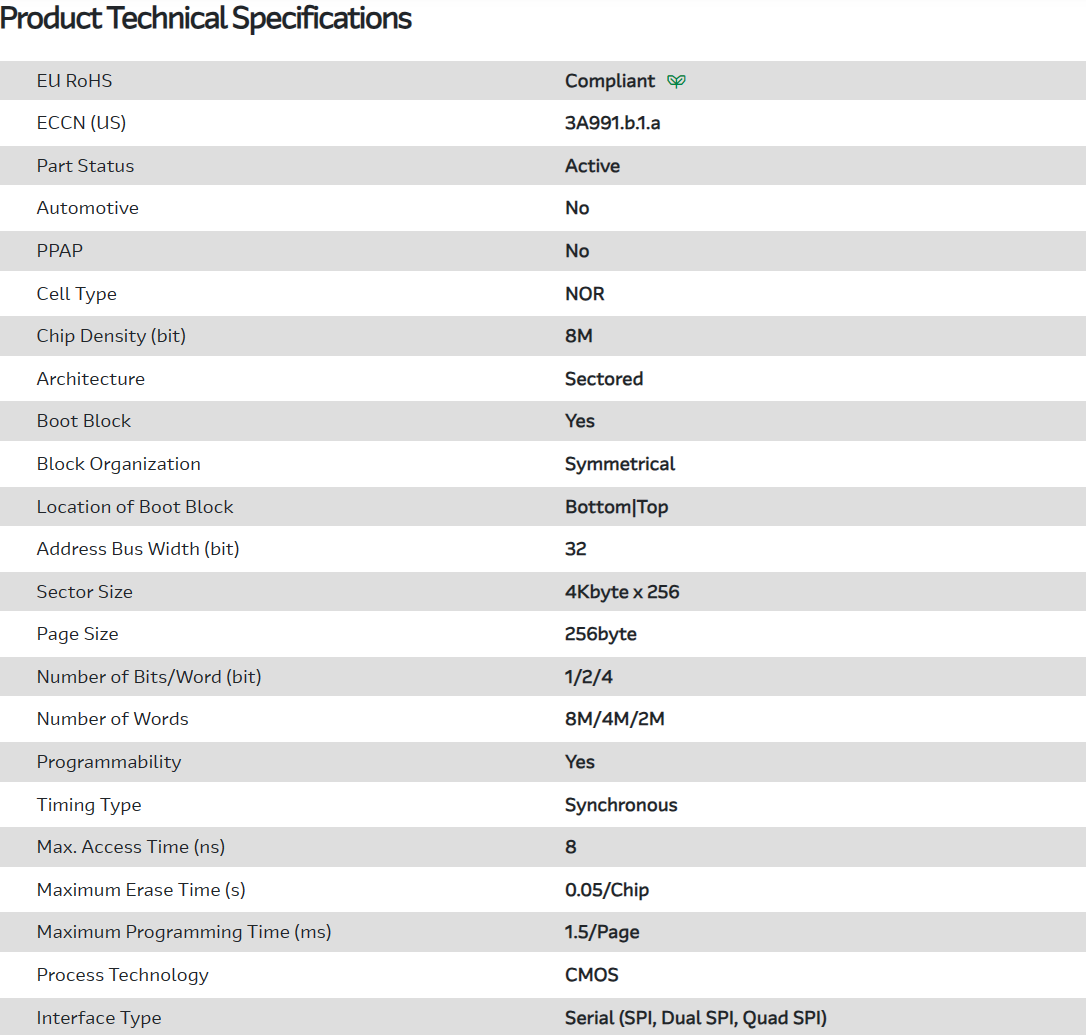1086x1035 pixels.
Task: Select the Architecture value Sectored
Action: pyautogui.click(x=604, y=379)
